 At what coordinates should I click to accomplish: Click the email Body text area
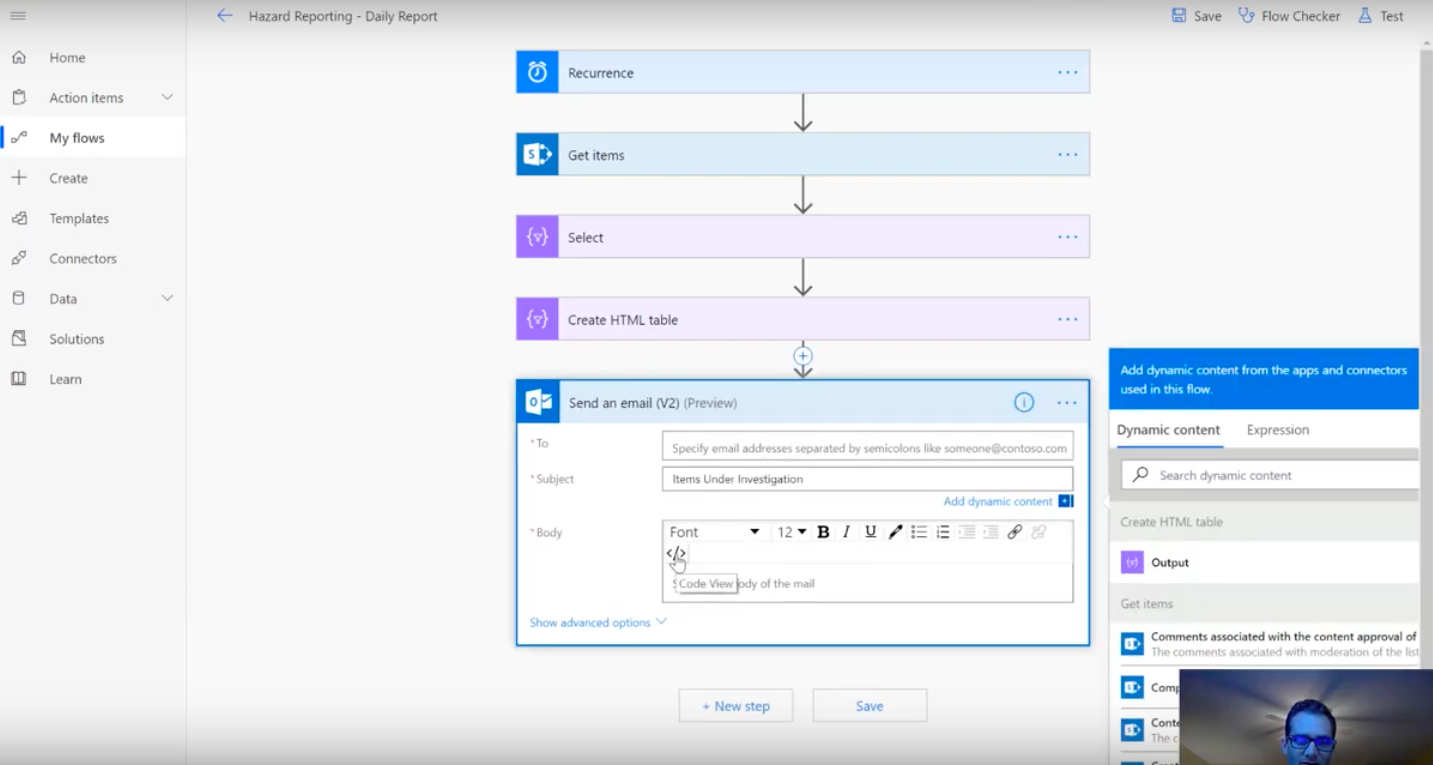[x=867, y=583]
